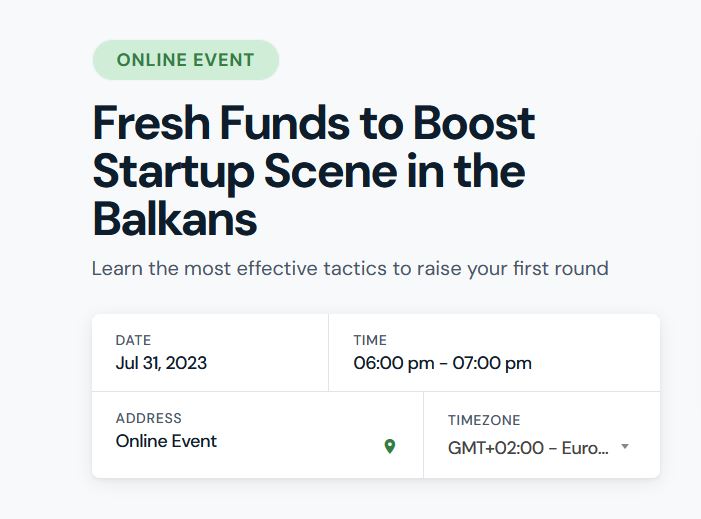The height and width of the screenshot is (519, 701).
Task: Click the subtitle about raising your first round
Action: pyautogui.click(x=350, y=269)
